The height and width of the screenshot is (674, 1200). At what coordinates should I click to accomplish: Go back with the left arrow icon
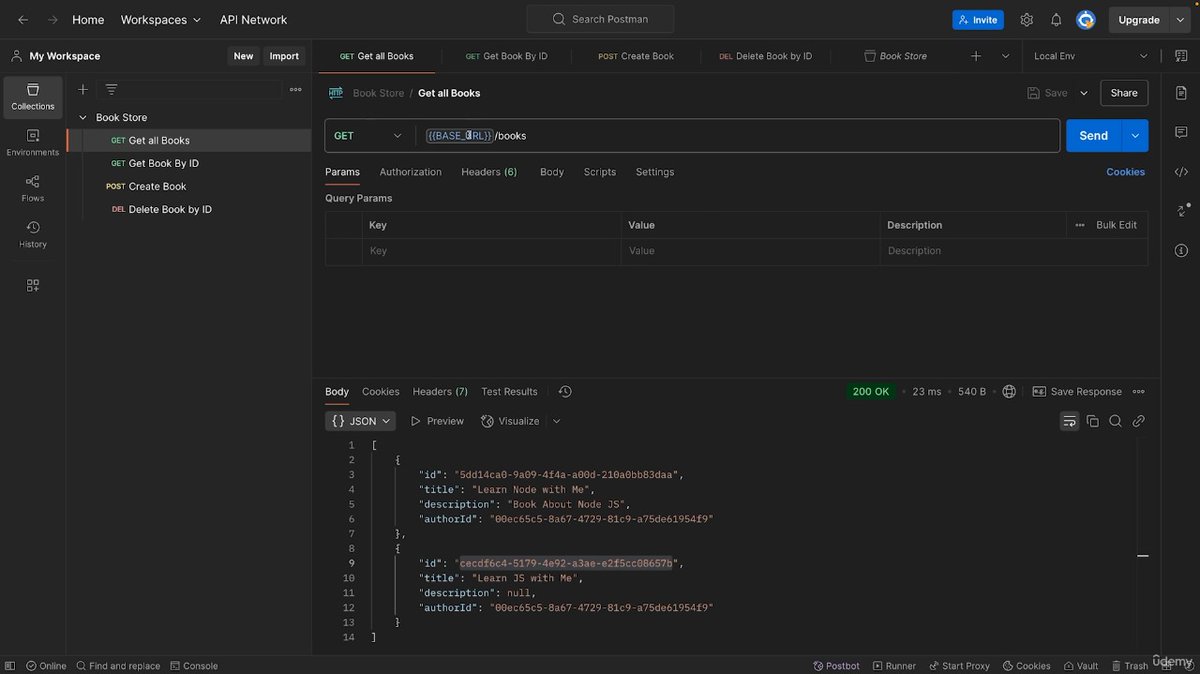pos(23,20)
